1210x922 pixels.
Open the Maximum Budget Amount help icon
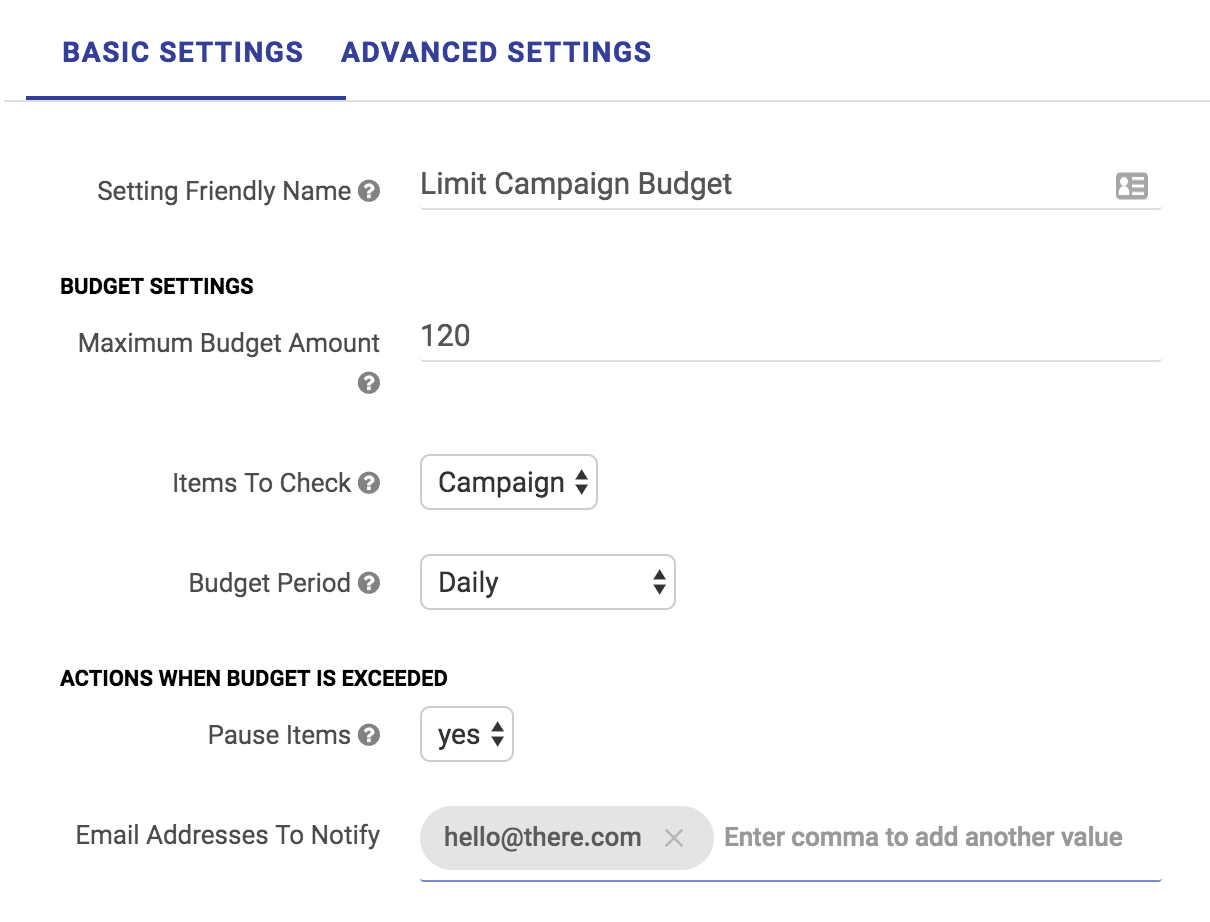tap(369, 383)
